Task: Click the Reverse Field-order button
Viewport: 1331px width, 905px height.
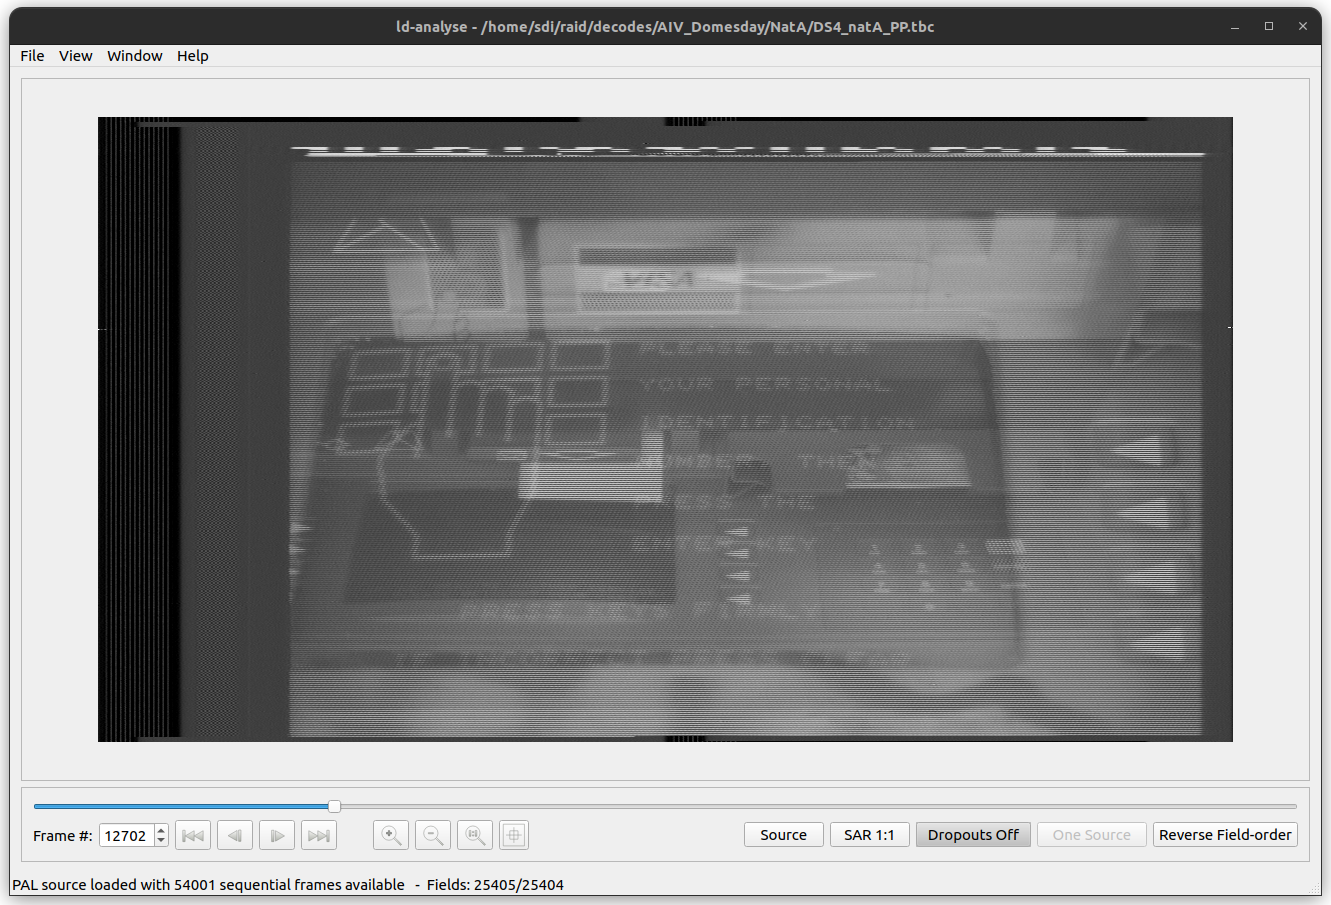Action: (1225, 835)
